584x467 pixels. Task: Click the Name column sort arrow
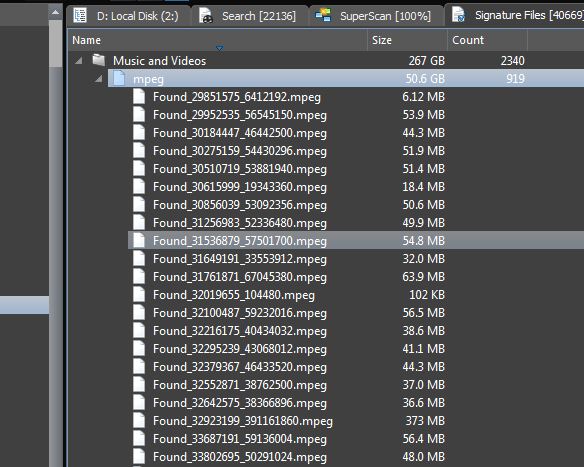tap(219, 48)
